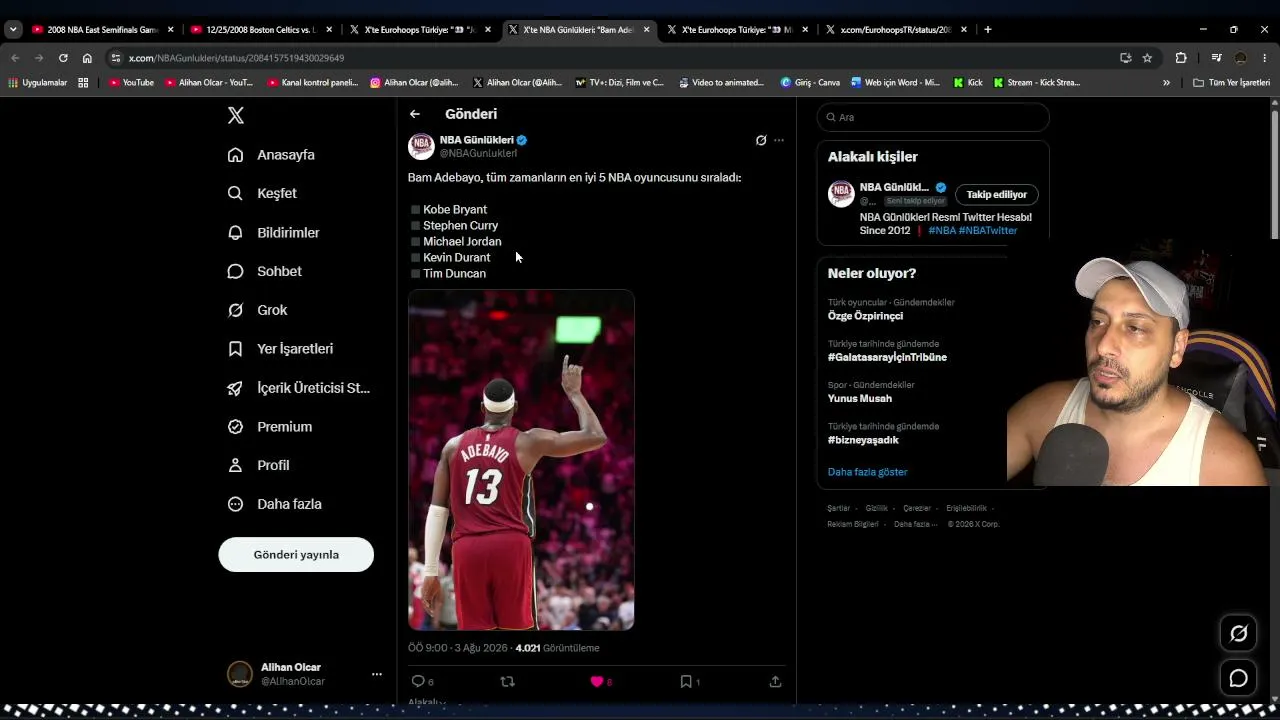Switch to 2008 NBA East Semifinals tab

tap(104, 30)
